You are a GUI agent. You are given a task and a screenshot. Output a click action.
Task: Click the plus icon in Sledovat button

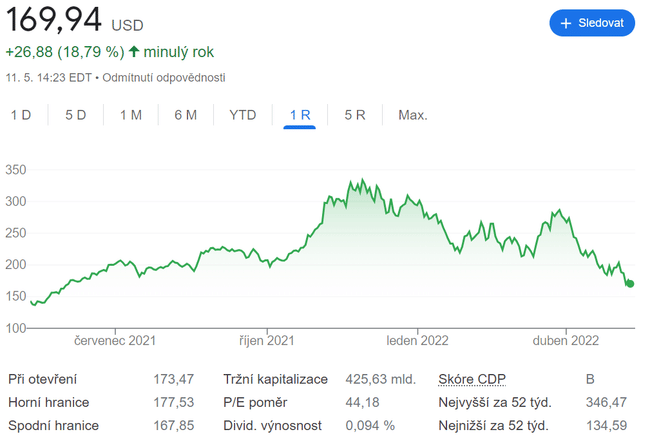tap(566, 23)
